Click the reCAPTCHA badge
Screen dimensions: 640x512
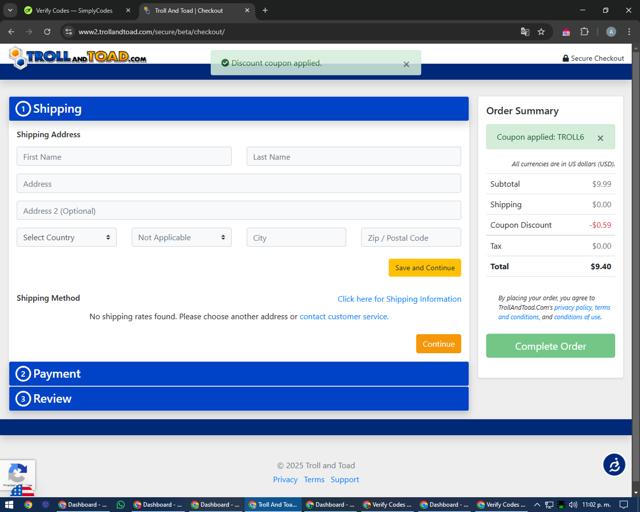tap(18, 477)
